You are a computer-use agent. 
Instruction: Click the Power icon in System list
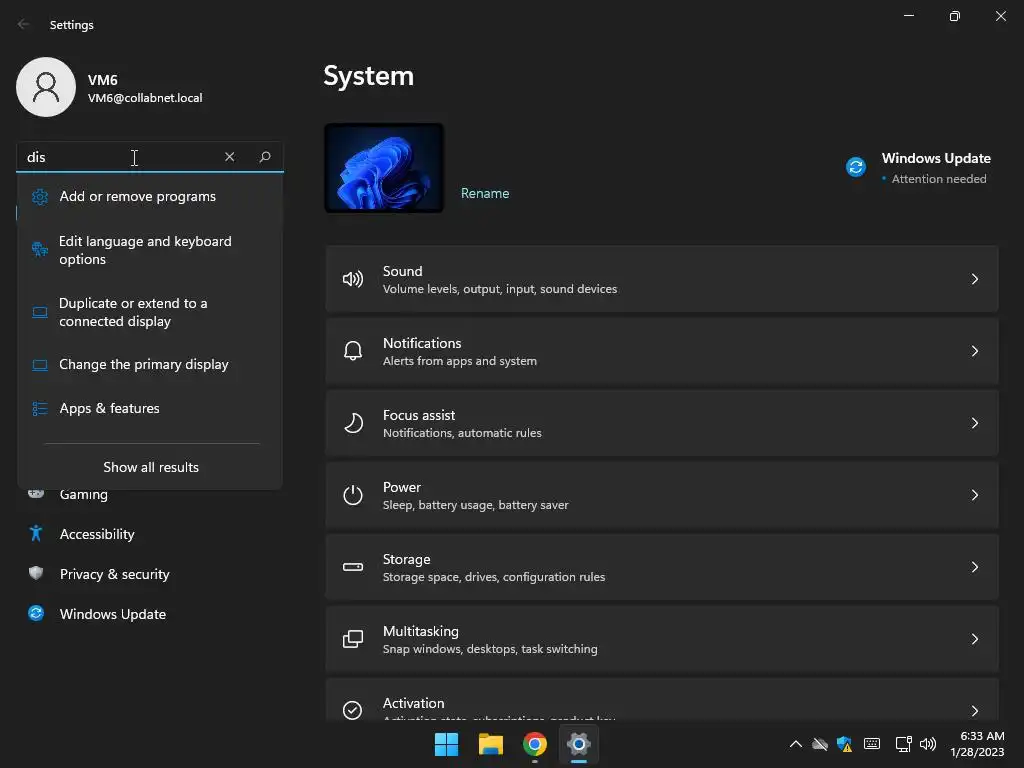pos(353,495)
